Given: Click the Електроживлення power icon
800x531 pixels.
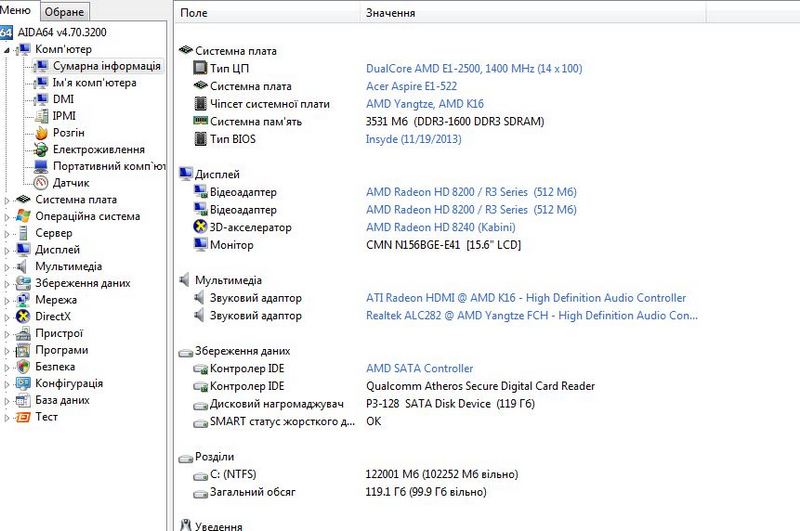Looking at the screenshot, I should click(41, 150).
